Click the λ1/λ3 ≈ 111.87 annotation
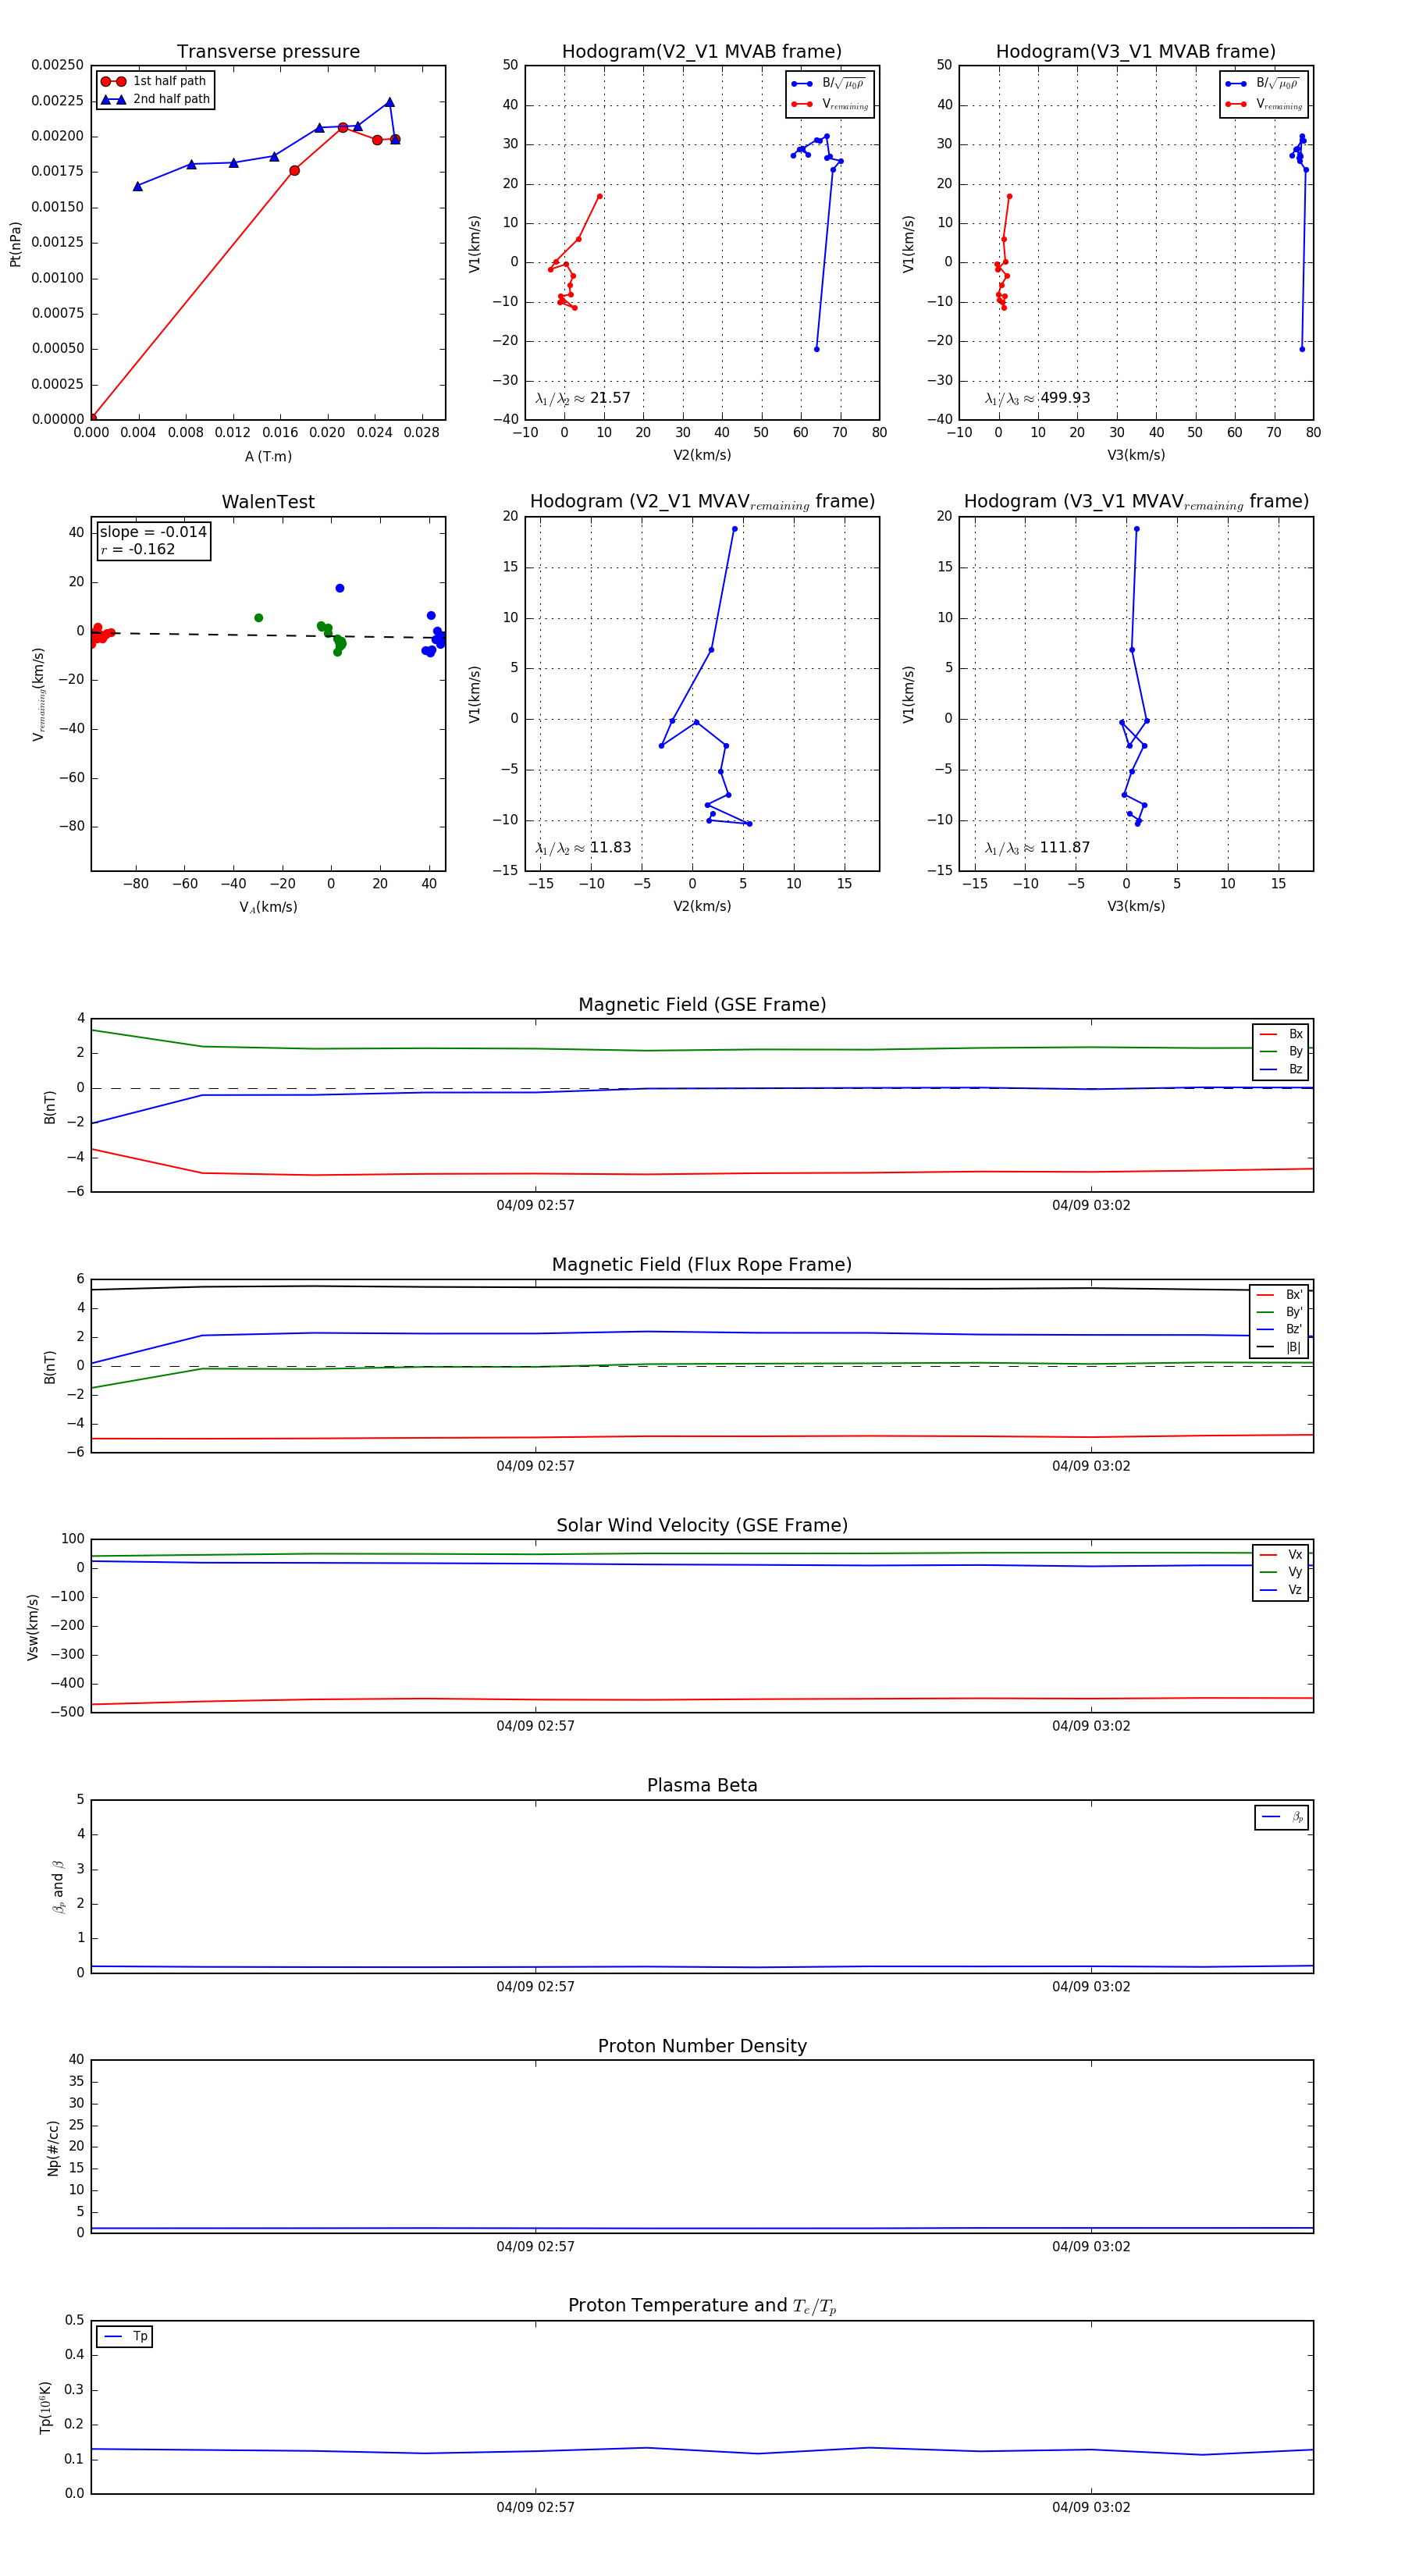 [1037, 848]
